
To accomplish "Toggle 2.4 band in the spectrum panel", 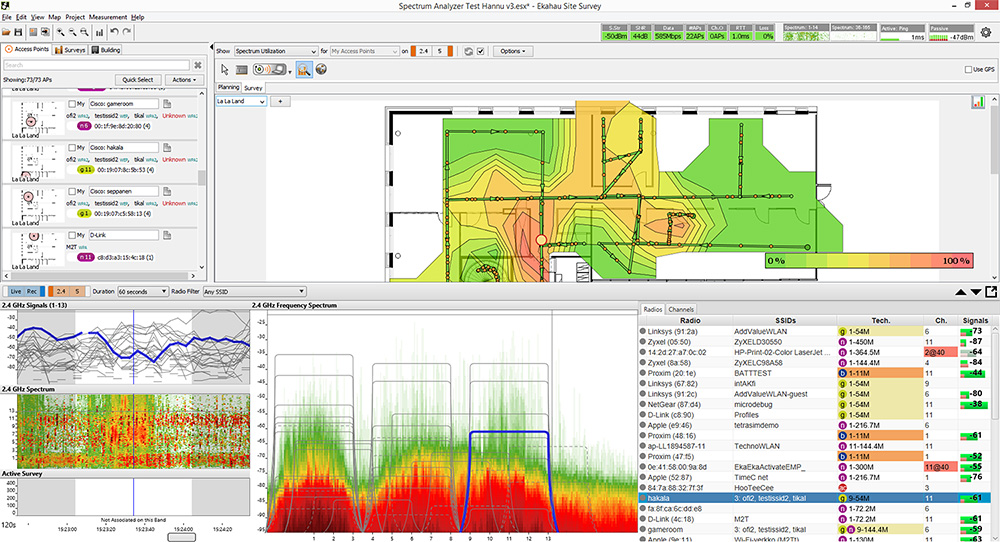I will tap(59, 291).
